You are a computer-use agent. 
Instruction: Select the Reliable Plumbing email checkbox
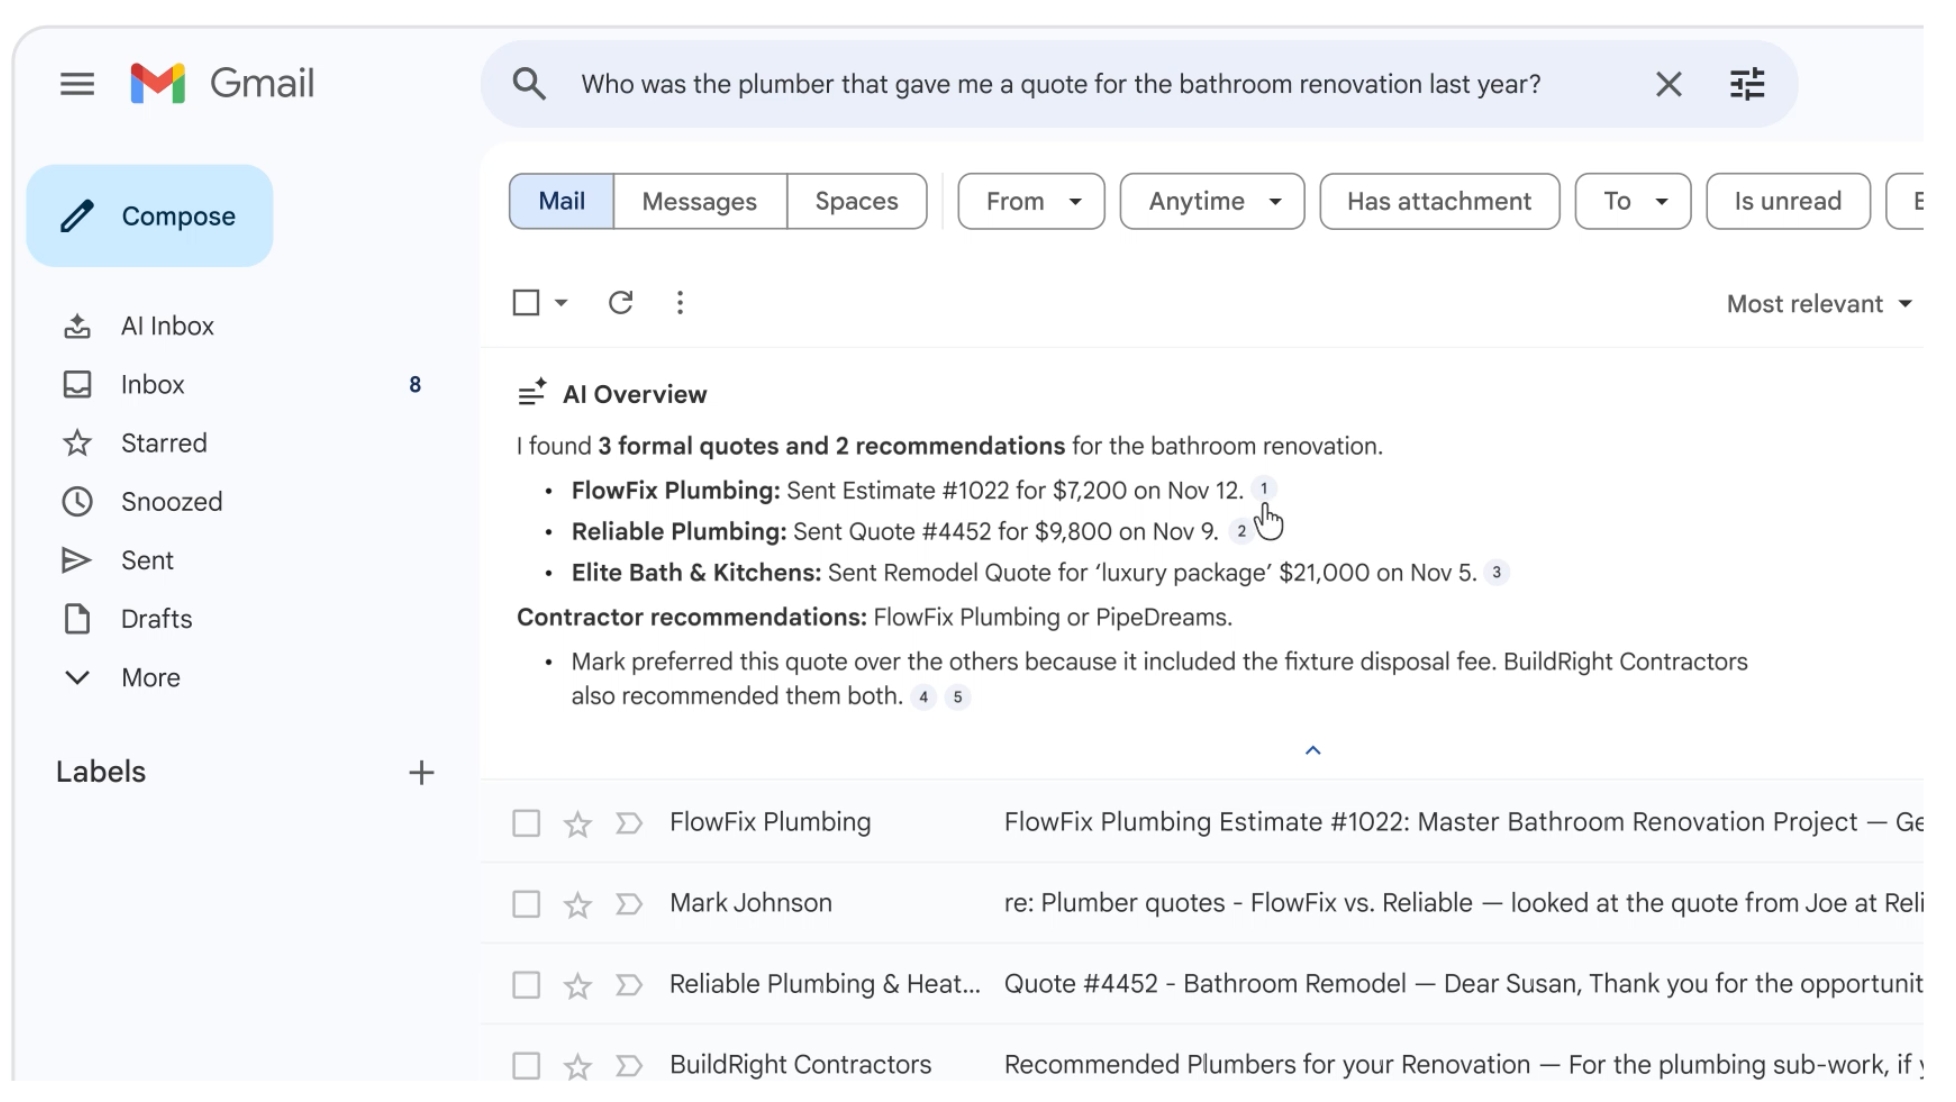[526, 985]
